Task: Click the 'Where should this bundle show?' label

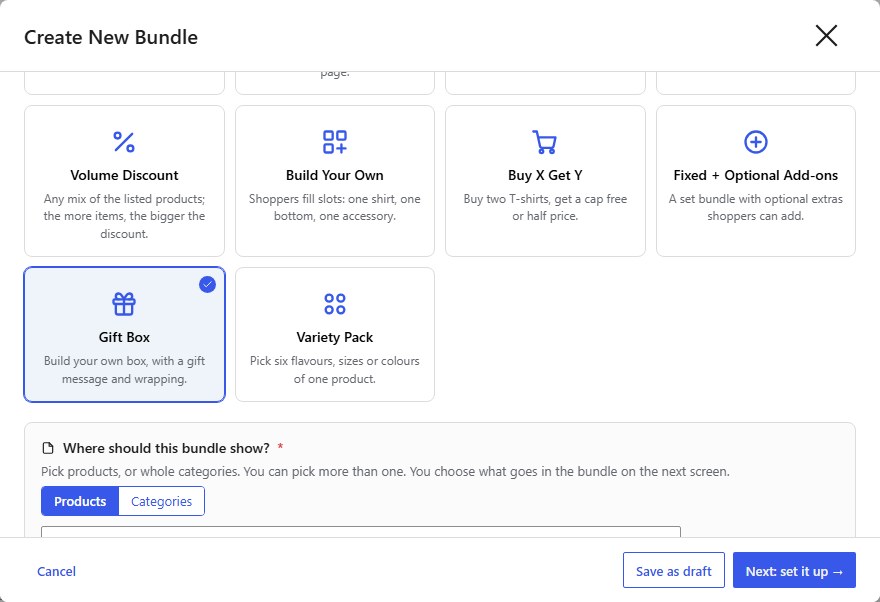Action: [166, 448]
